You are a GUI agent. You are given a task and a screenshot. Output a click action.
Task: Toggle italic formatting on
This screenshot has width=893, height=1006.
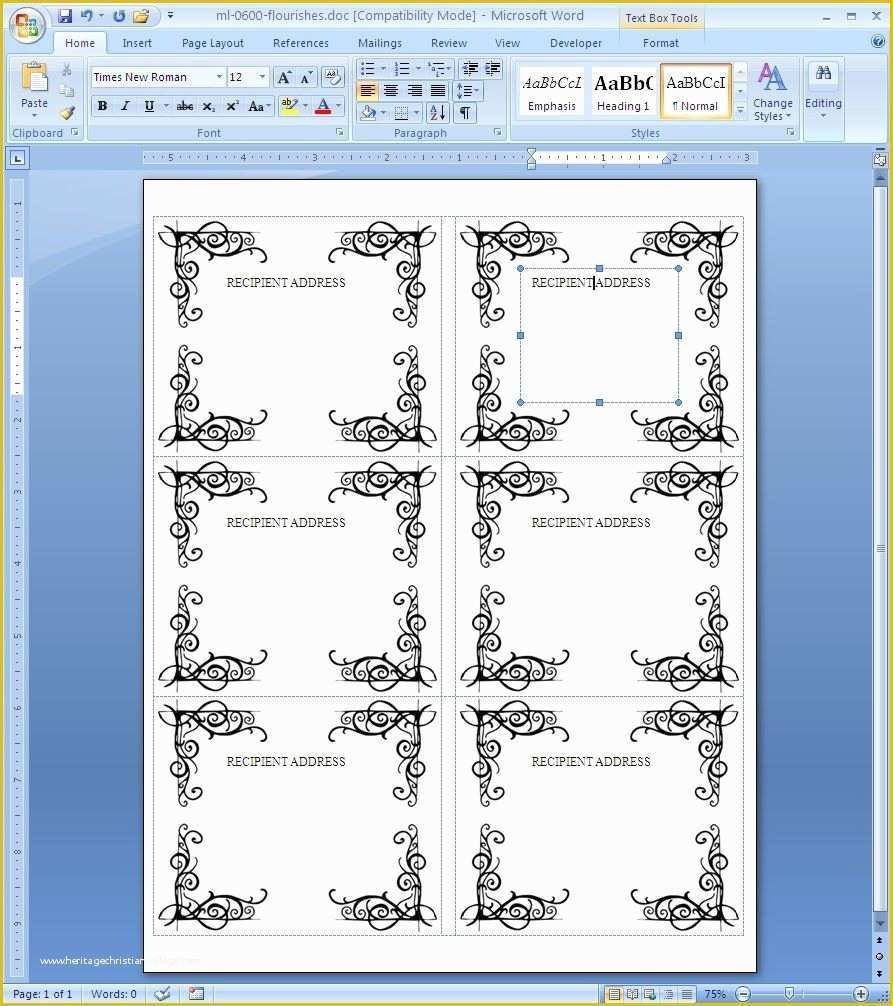pos(124,105)
